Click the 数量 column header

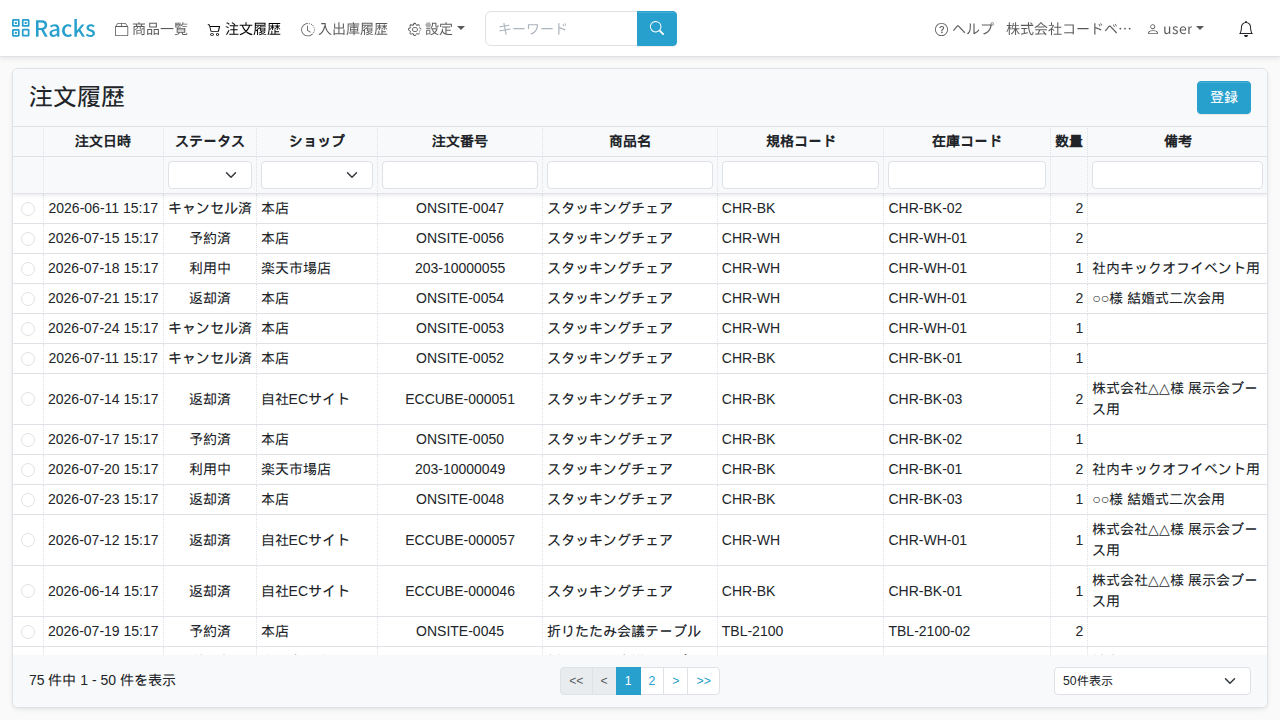click(x=1069, y=142)
